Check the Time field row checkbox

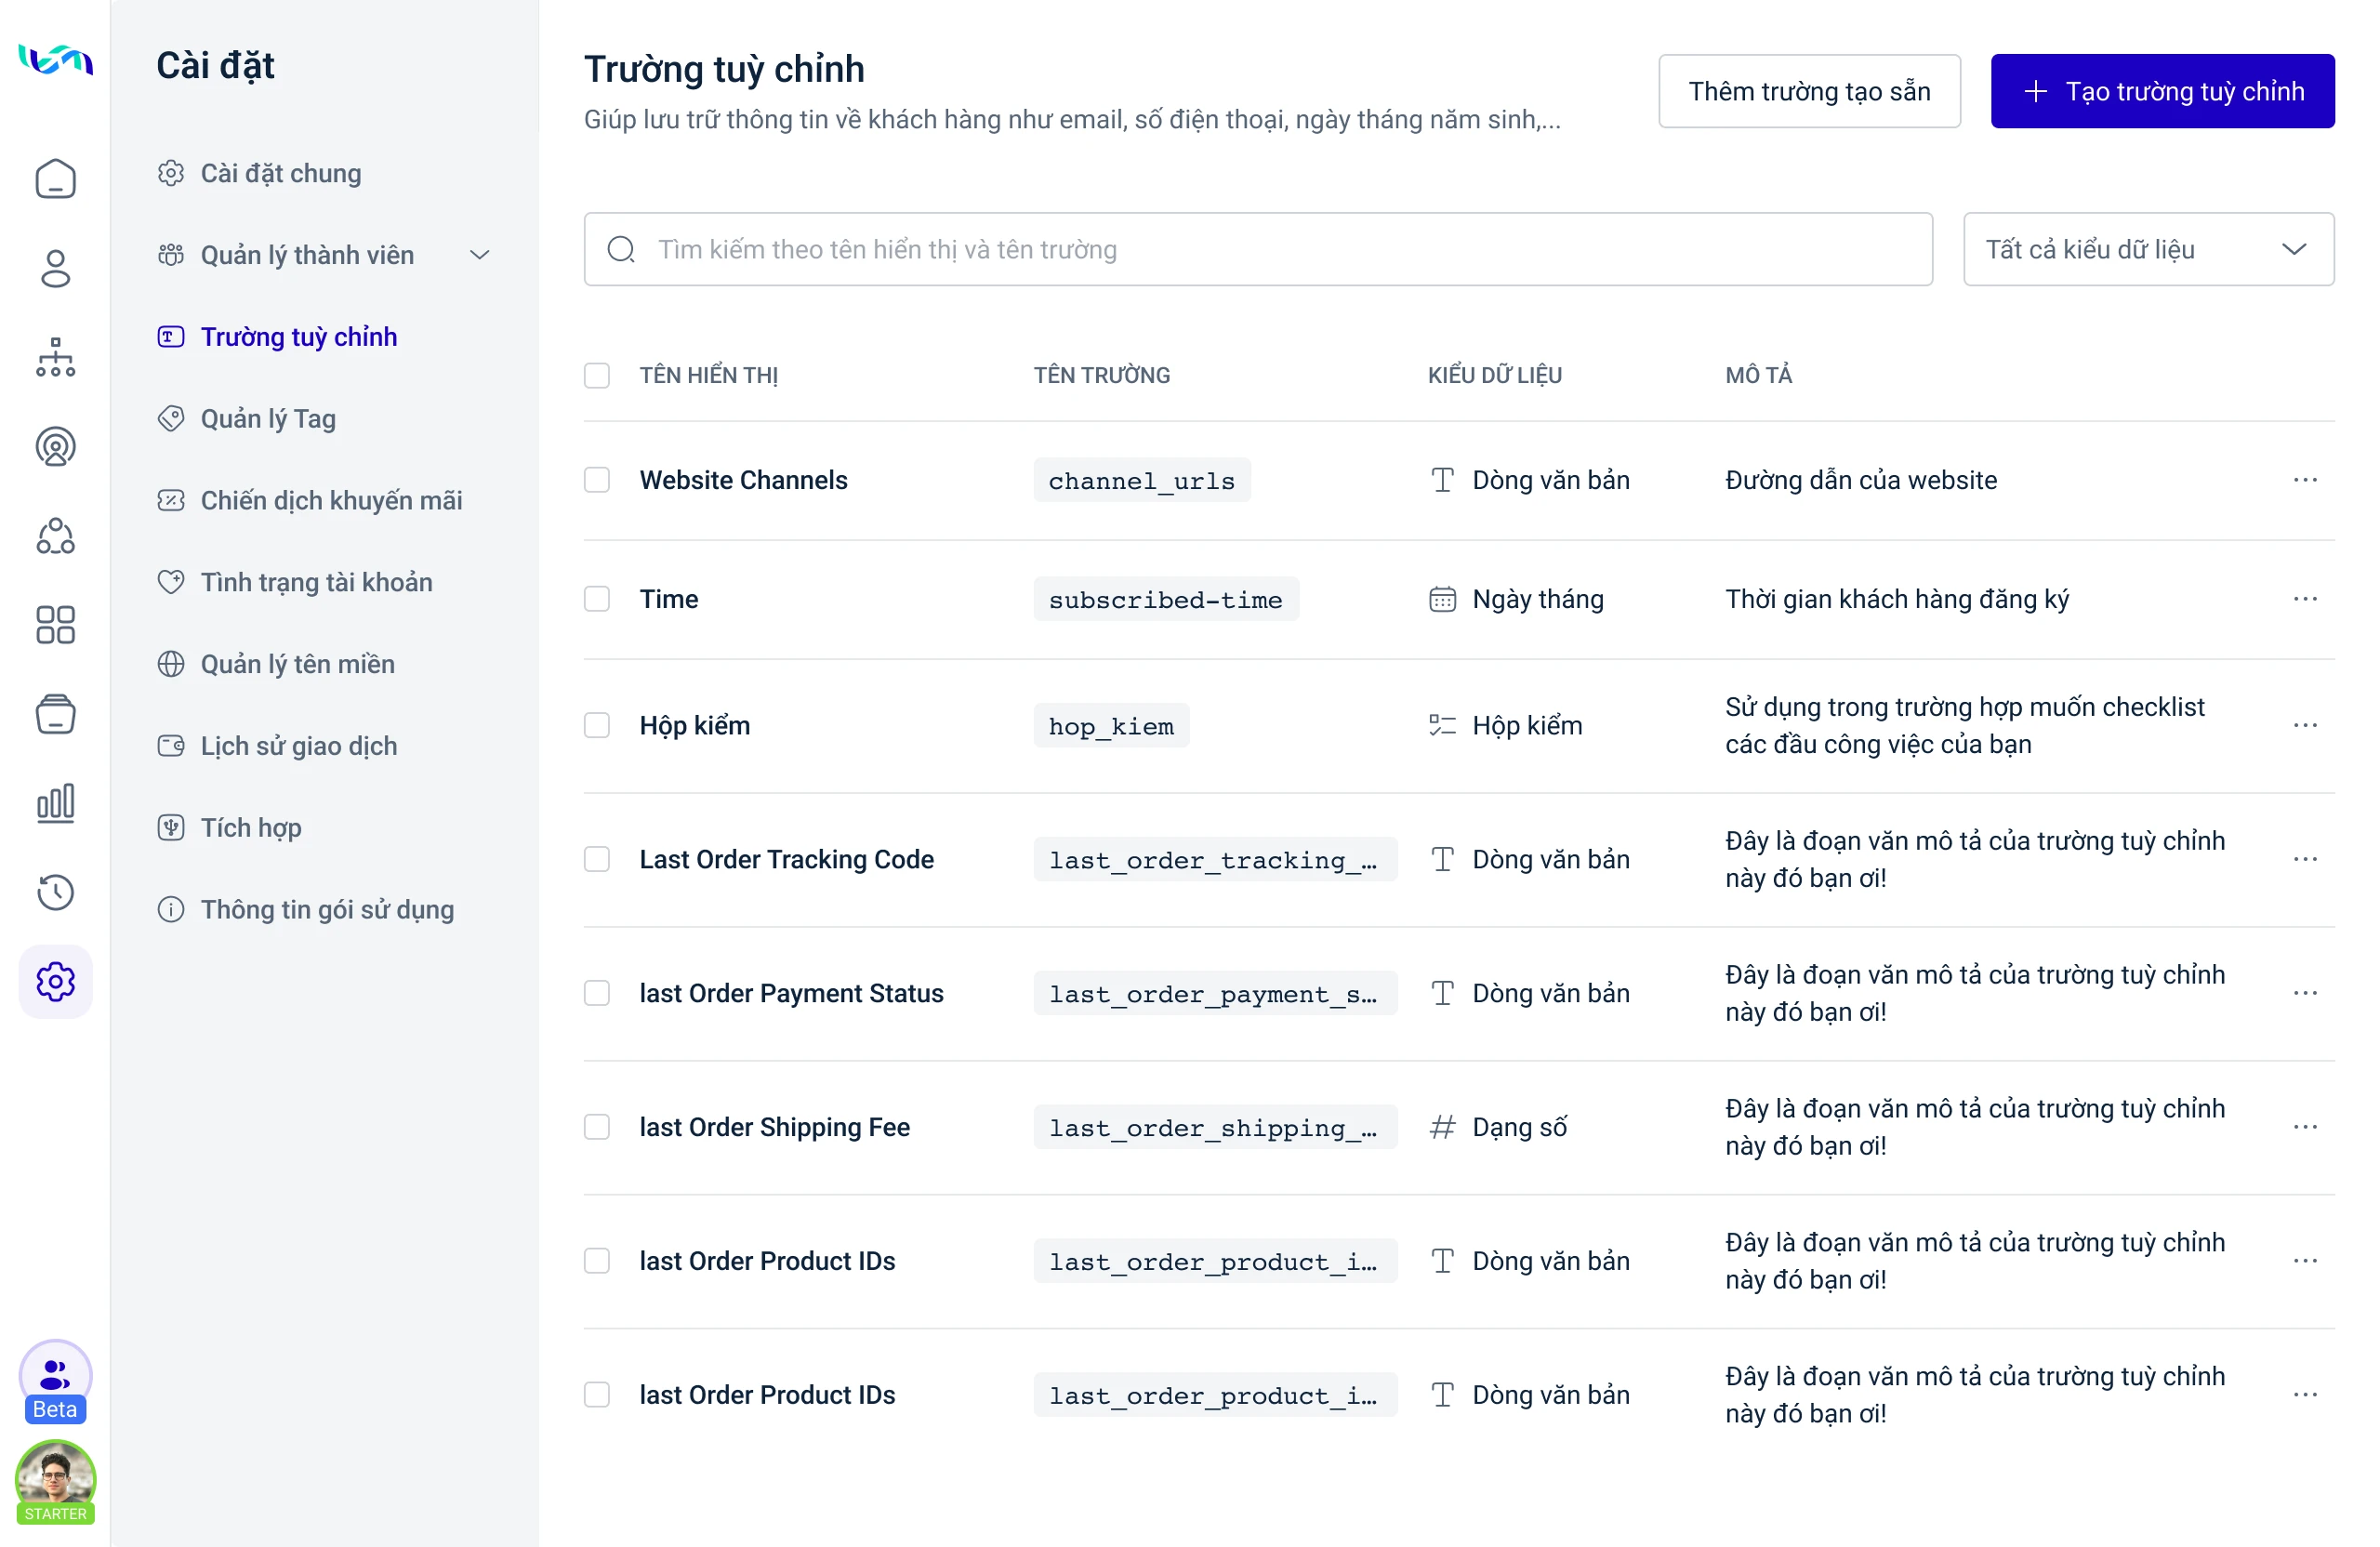[597, 599]
